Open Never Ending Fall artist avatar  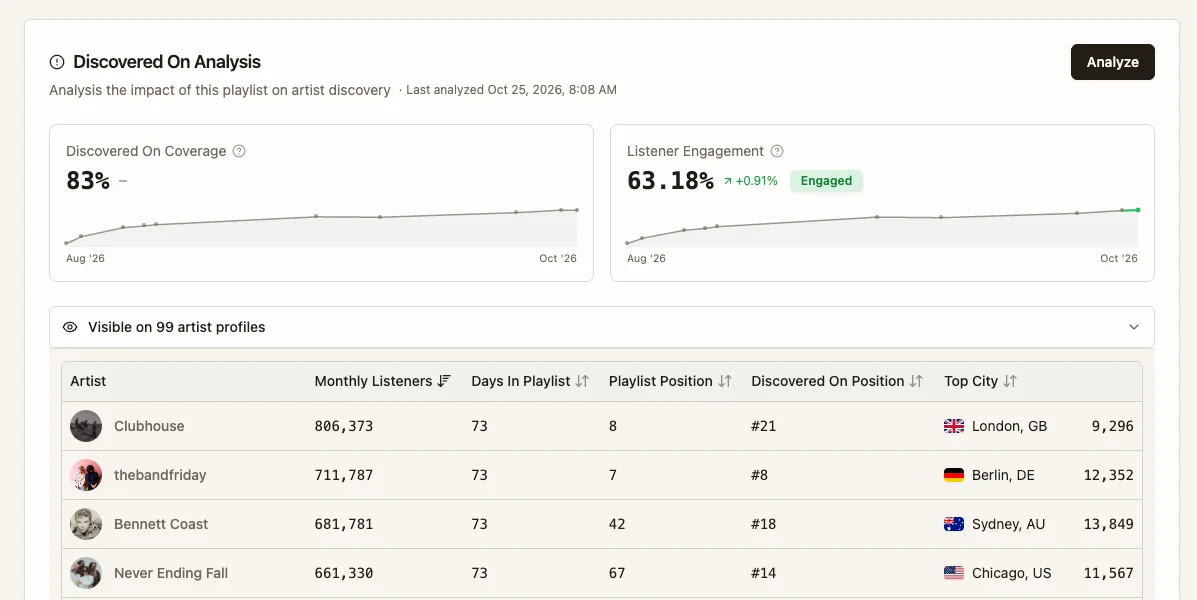point(86,573)
